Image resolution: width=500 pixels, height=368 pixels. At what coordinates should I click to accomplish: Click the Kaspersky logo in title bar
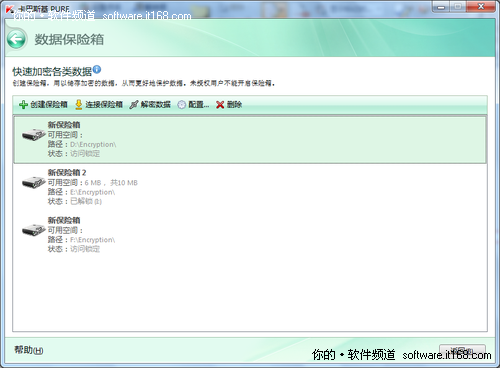point(10,9)
